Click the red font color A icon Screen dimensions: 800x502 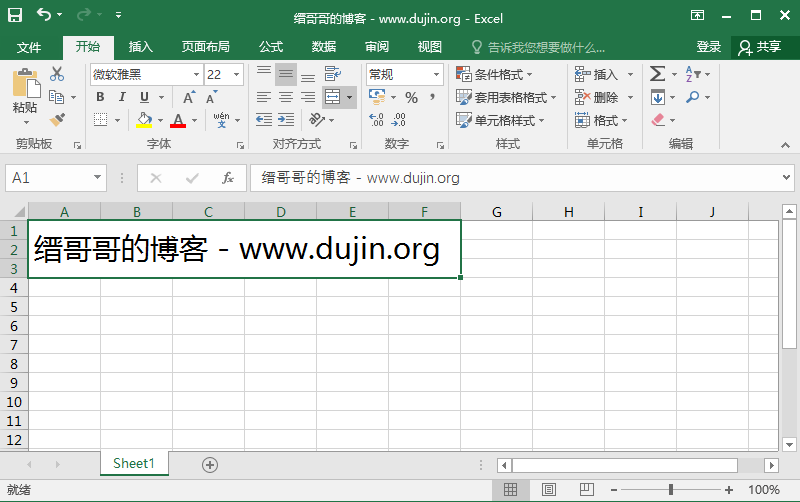[178, 120]
